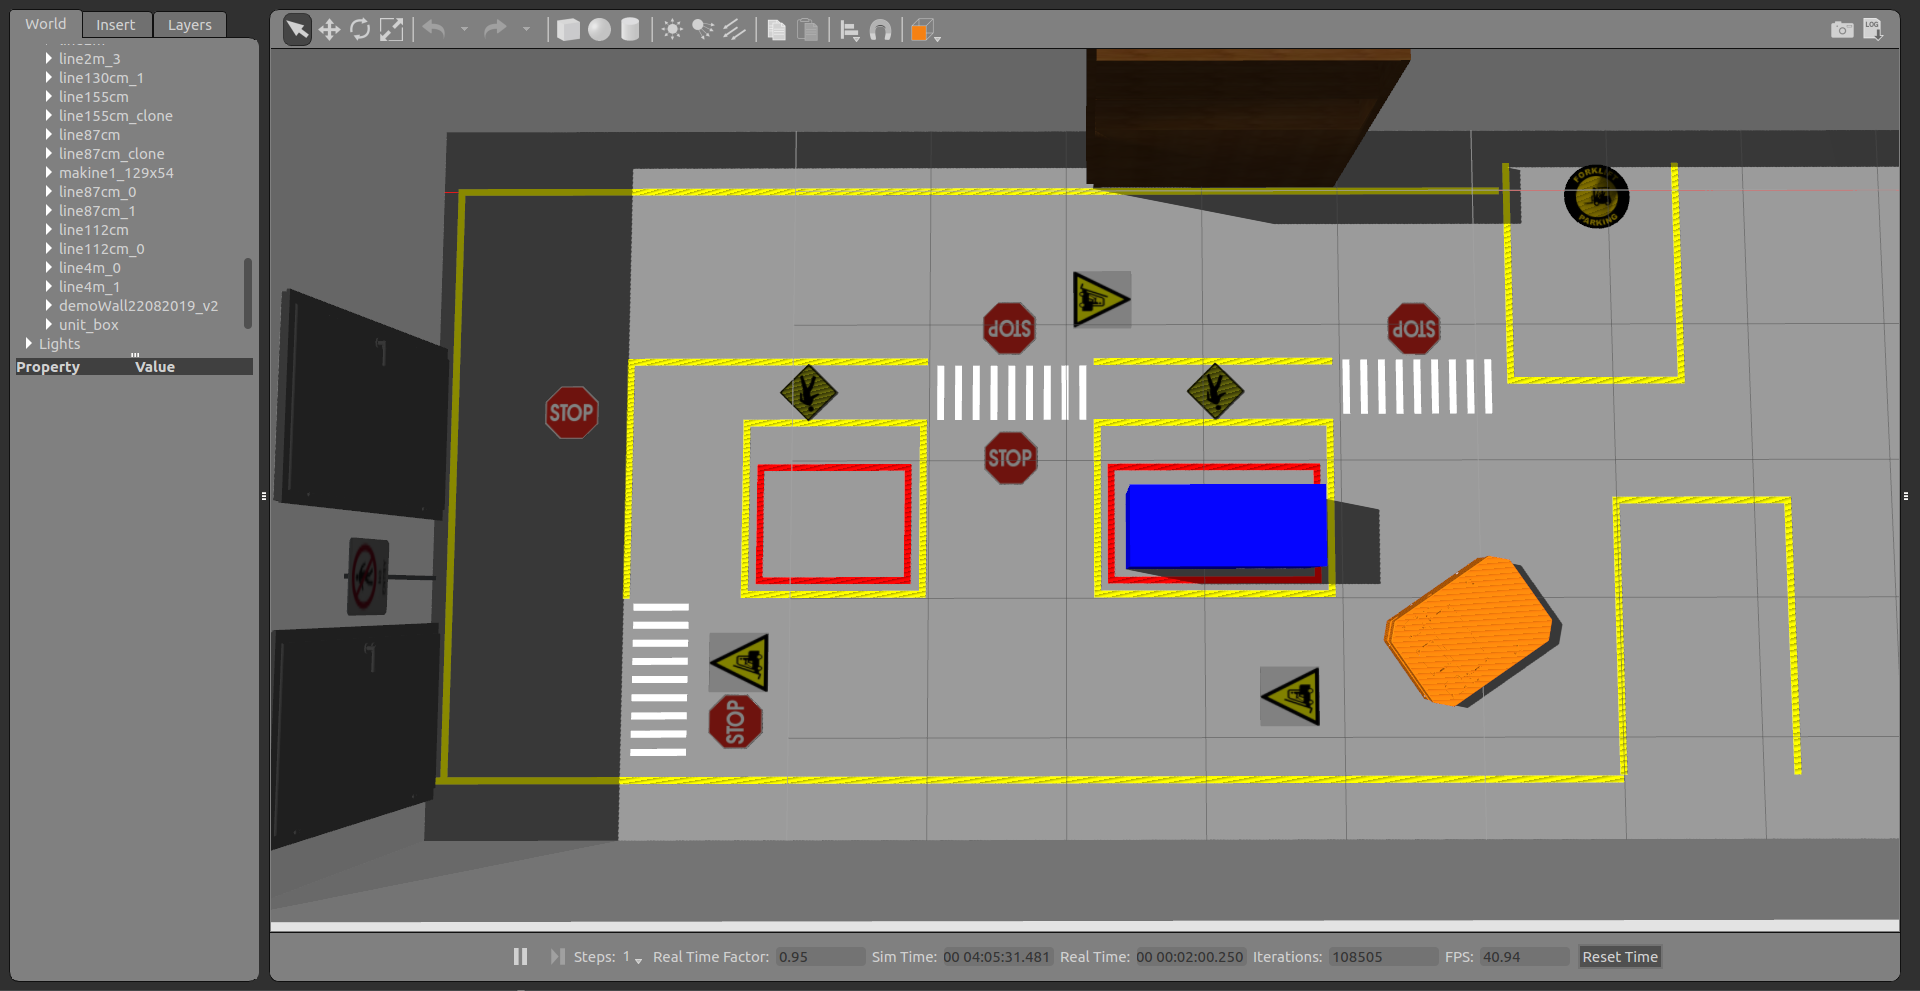The image size is (1920, 991).
Task: Switch to the Insert tab
Action: [x=115, y=25]
